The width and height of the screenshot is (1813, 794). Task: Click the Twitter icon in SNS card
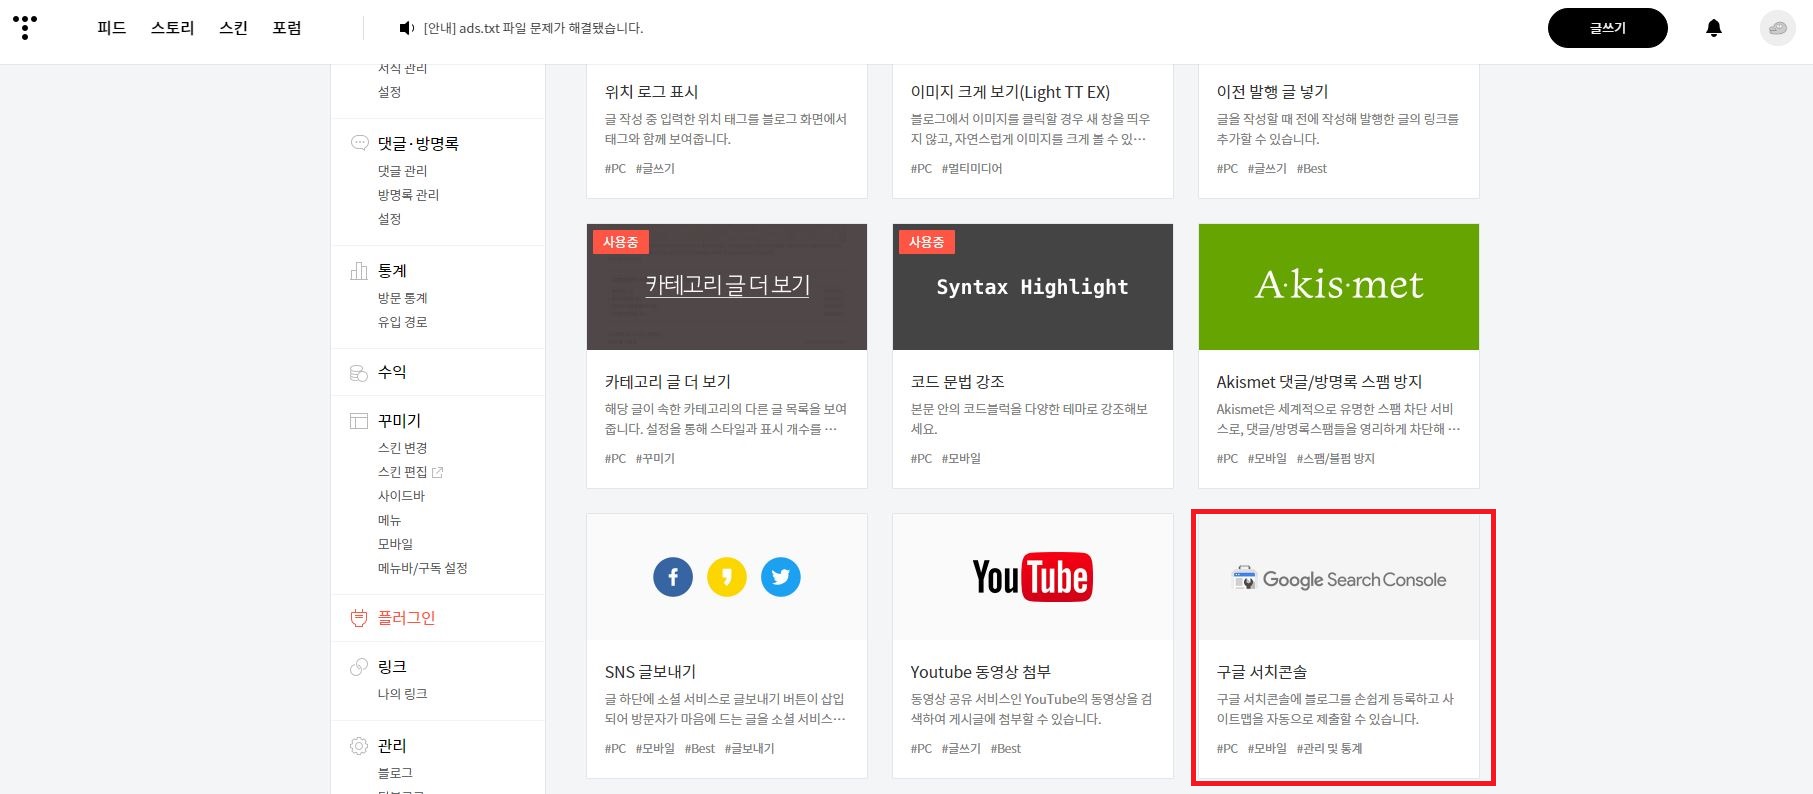[x=781, y=577]
